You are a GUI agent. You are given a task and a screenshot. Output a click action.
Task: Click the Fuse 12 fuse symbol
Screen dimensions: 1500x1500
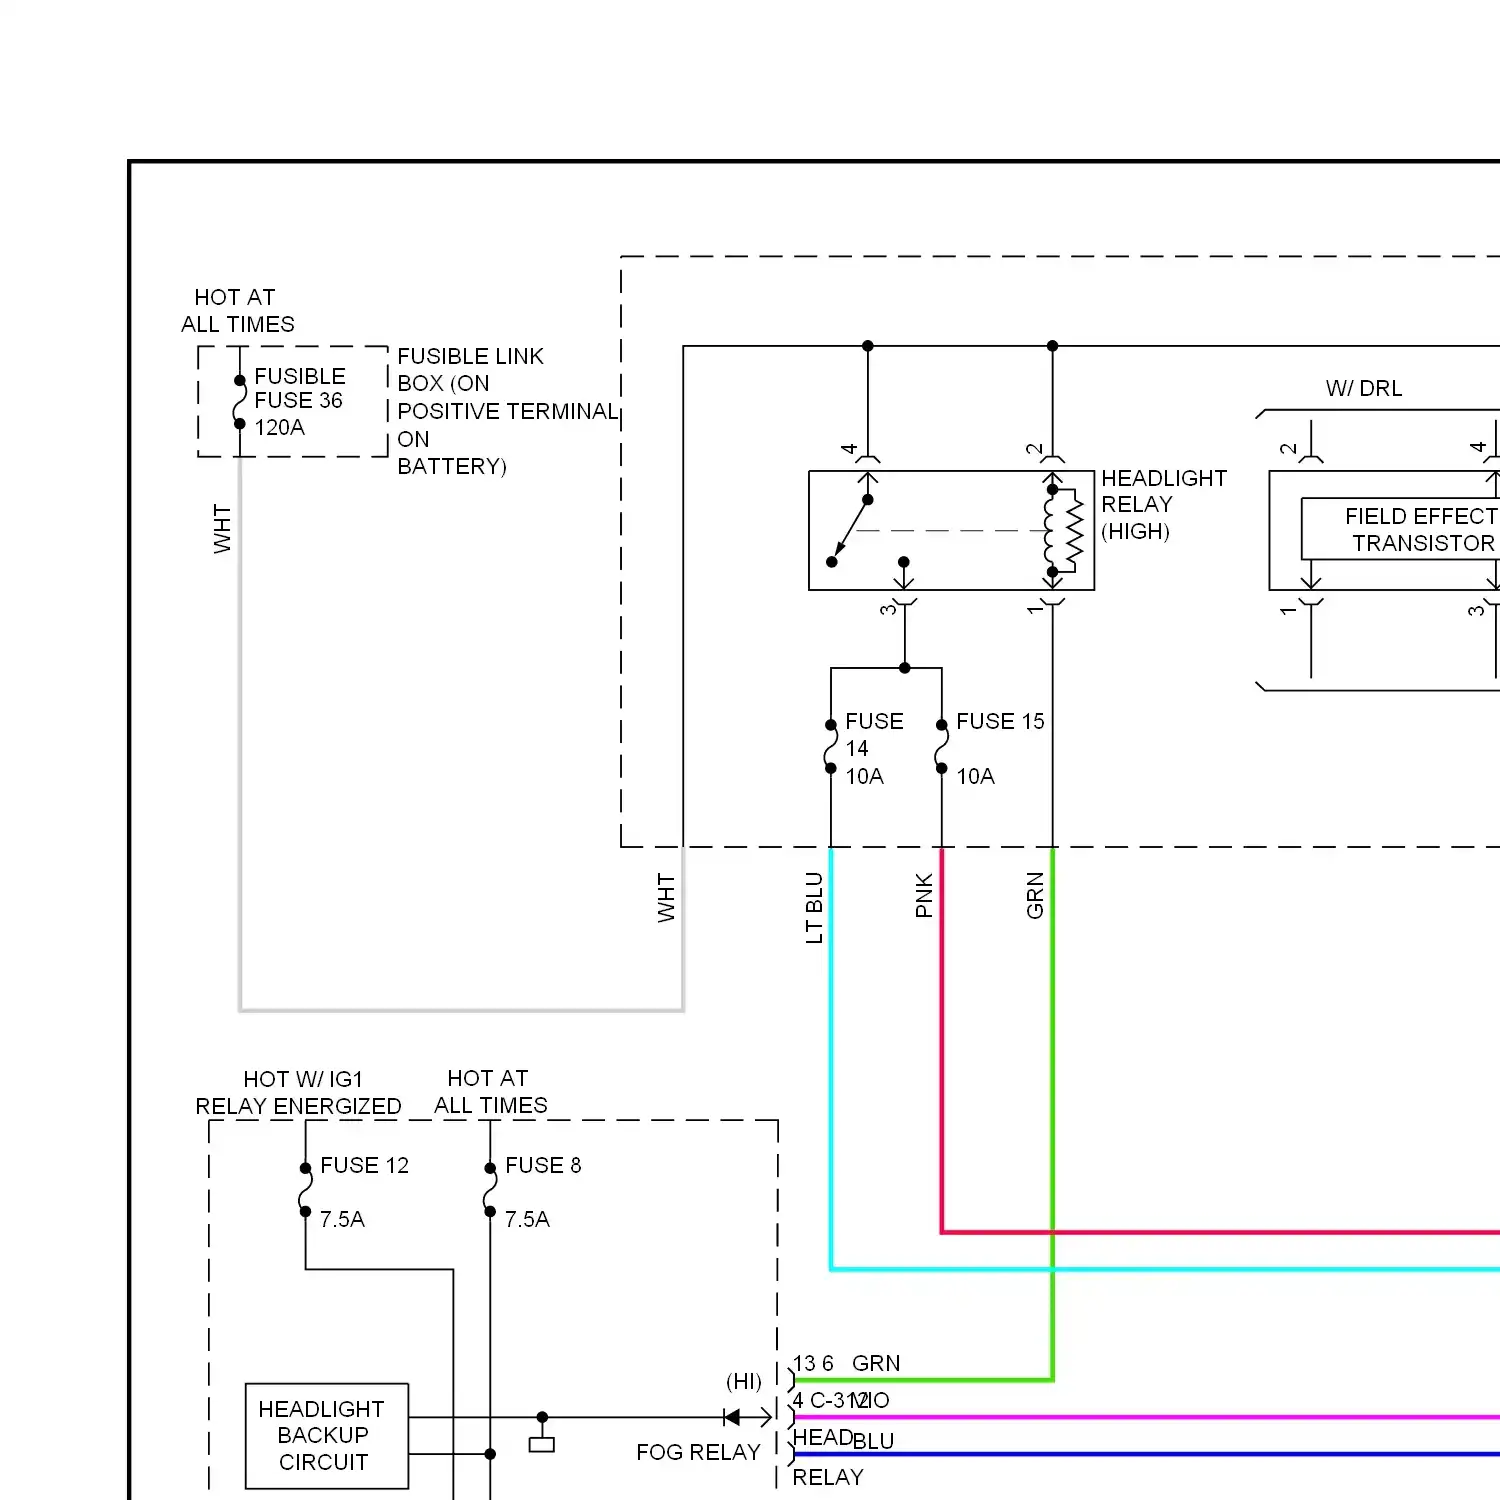point(305,1190)
